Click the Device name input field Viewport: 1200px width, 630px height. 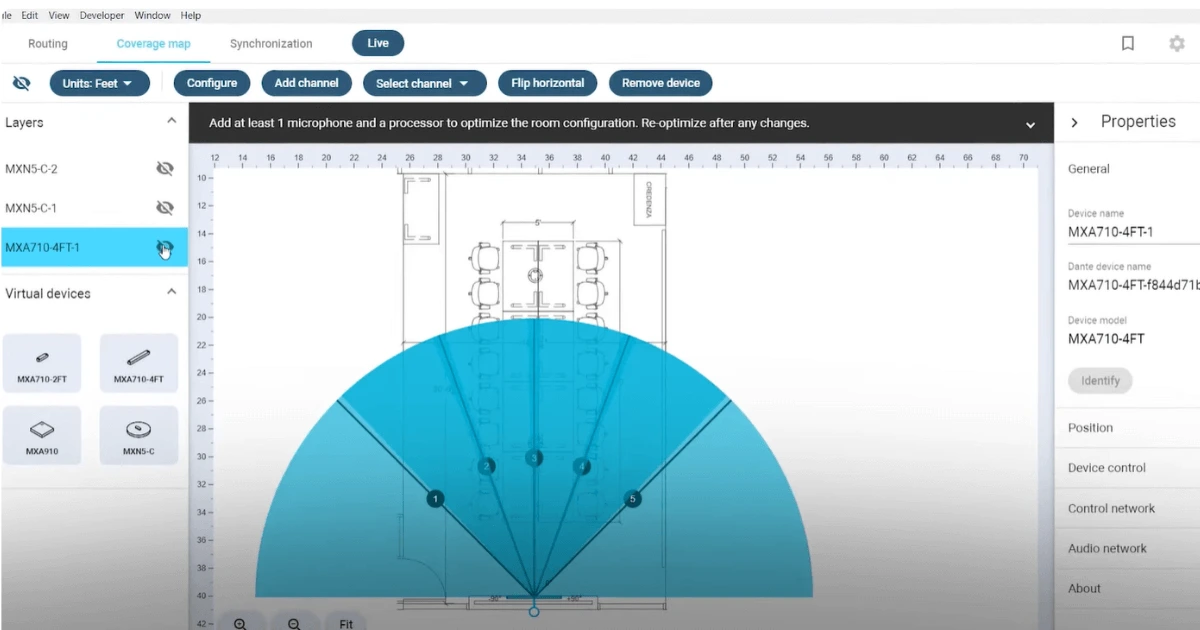[1130, 232]
